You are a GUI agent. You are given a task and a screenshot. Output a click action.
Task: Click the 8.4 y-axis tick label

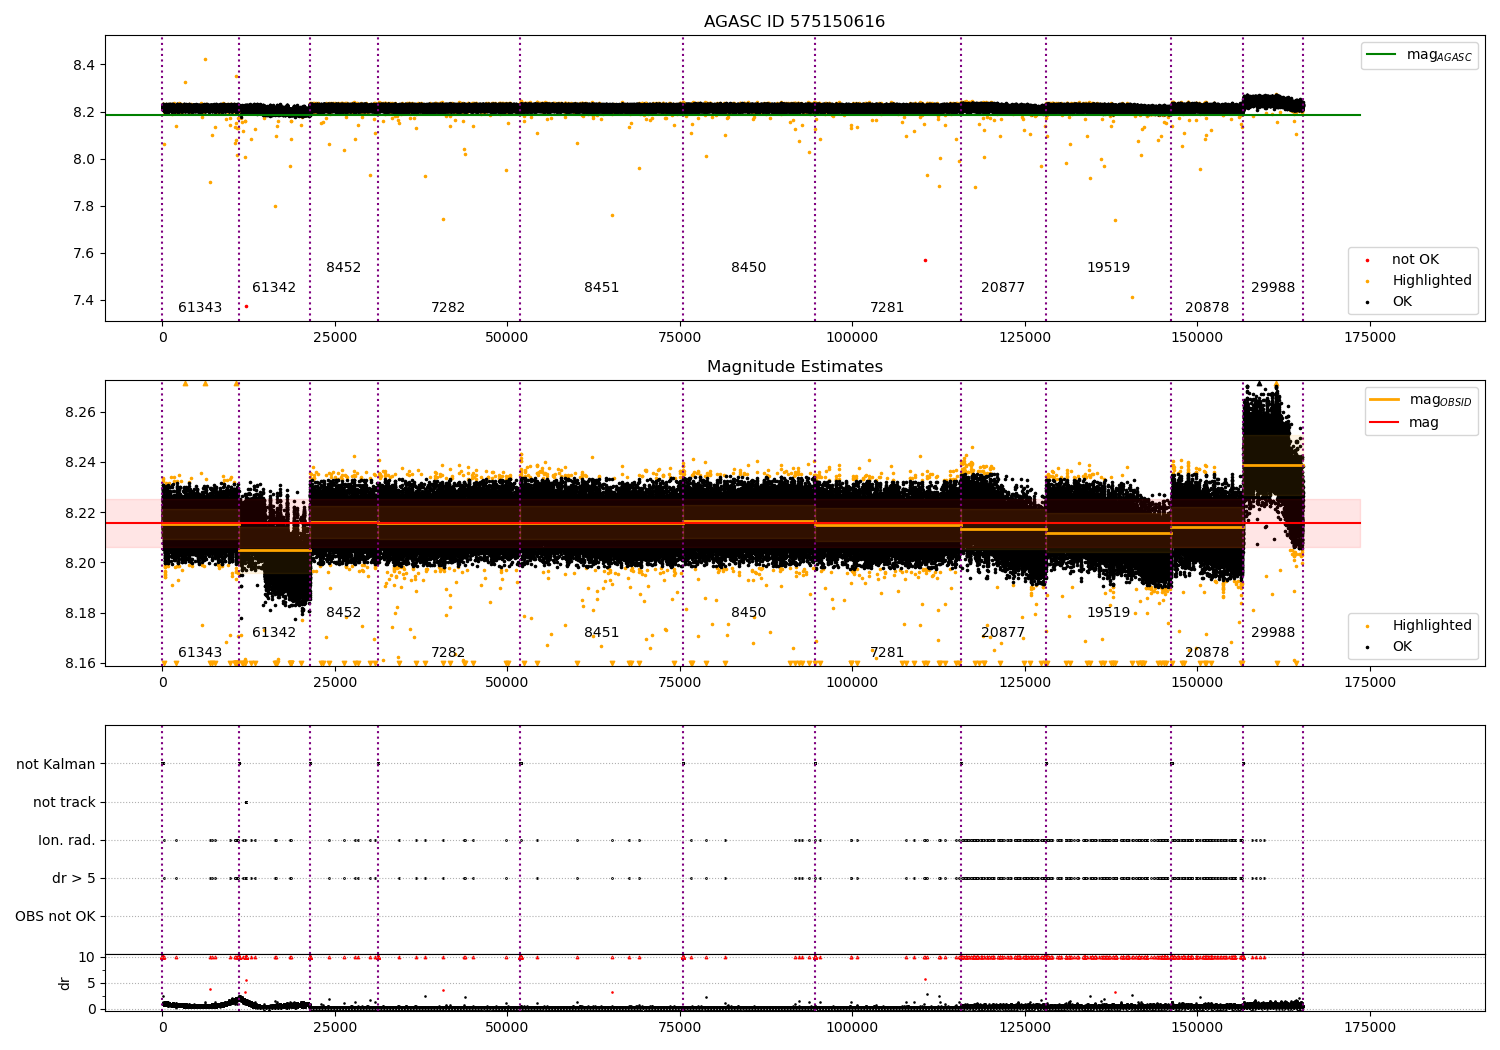tap(84, 66)
